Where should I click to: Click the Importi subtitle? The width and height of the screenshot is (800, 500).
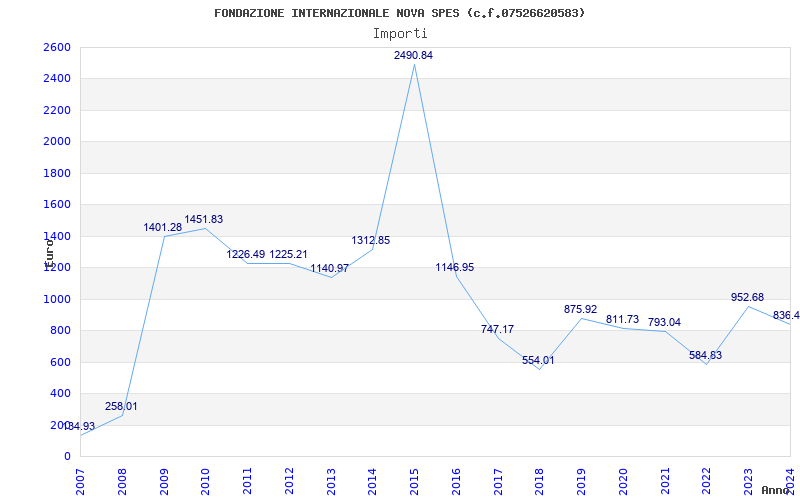[400, 34]
